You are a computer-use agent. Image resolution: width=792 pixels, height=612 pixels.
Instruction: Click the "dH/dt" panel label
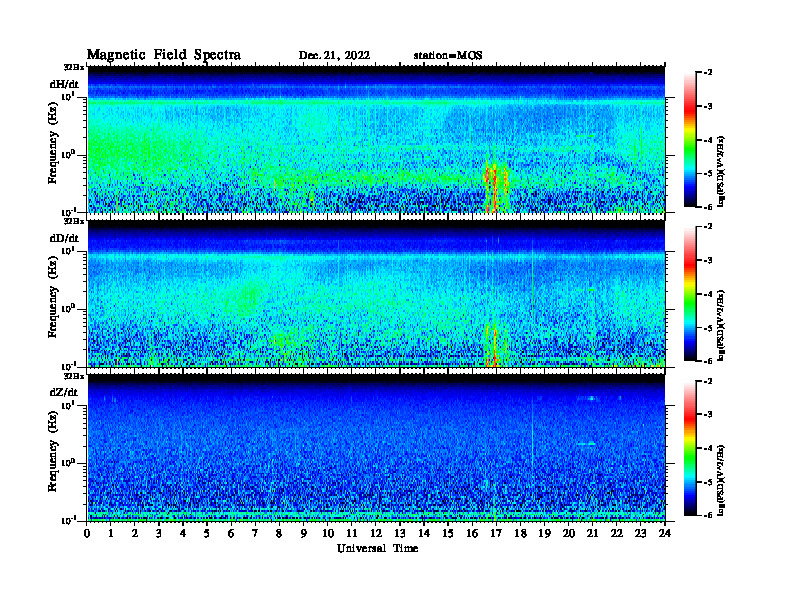tap(64, 84)
